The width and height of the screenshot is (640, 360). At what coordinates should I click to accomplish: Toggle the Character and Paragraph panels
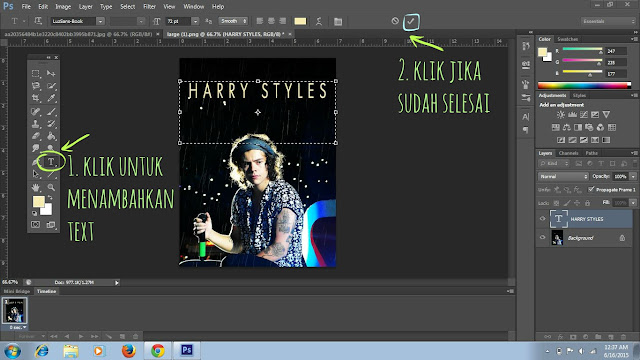point(338,21)
